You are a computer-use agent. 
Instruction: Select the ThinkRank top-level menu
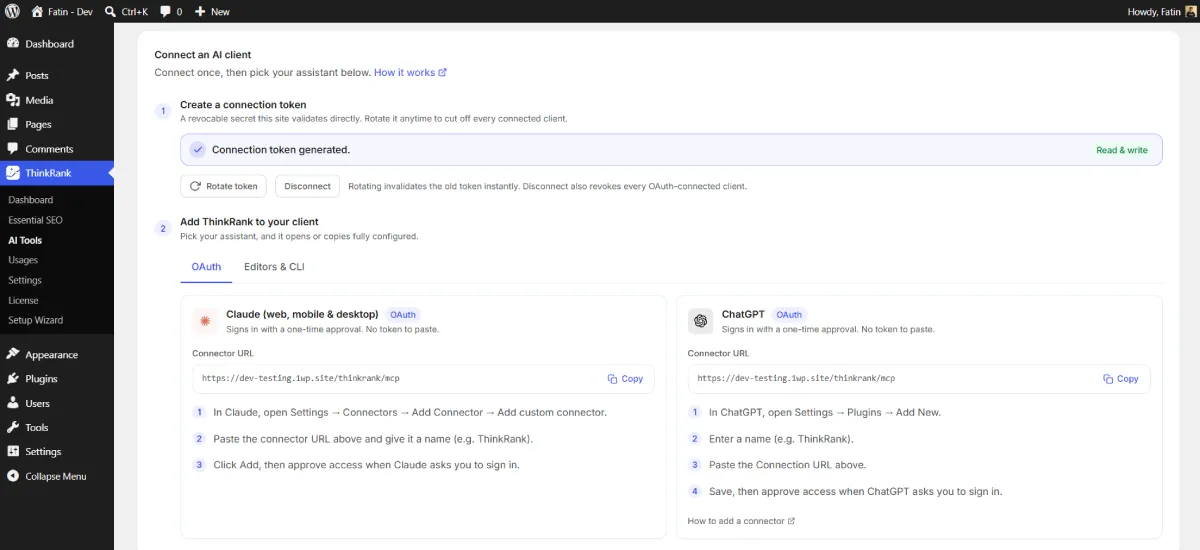(x=57, y=173)
